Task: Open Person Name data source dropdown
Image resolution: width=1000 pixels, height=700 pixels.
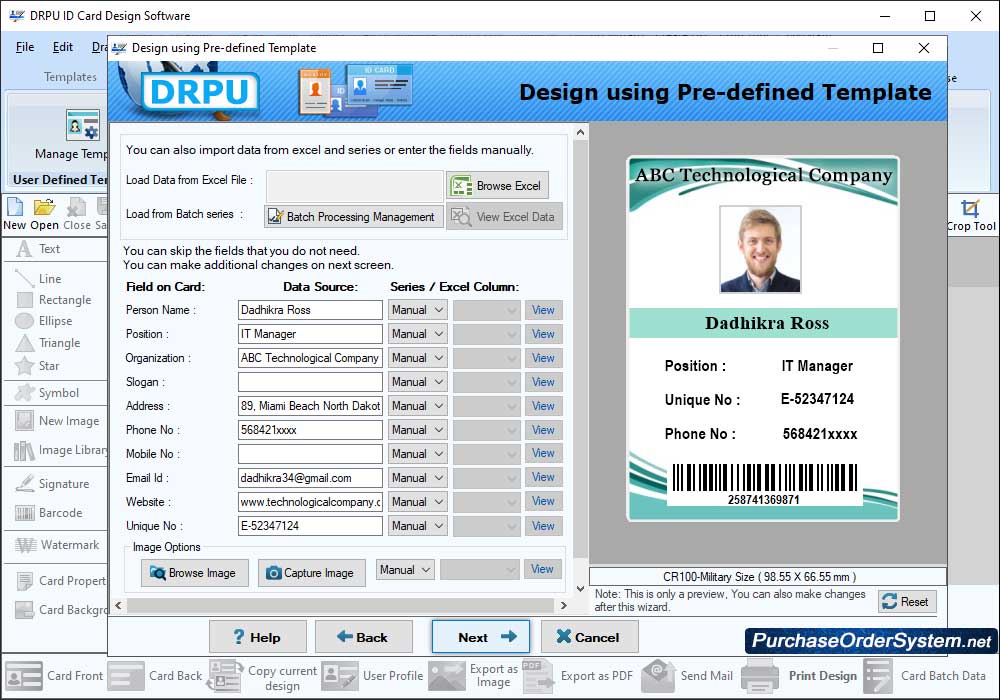Action: pyautogui.click(x=417, y=310)
